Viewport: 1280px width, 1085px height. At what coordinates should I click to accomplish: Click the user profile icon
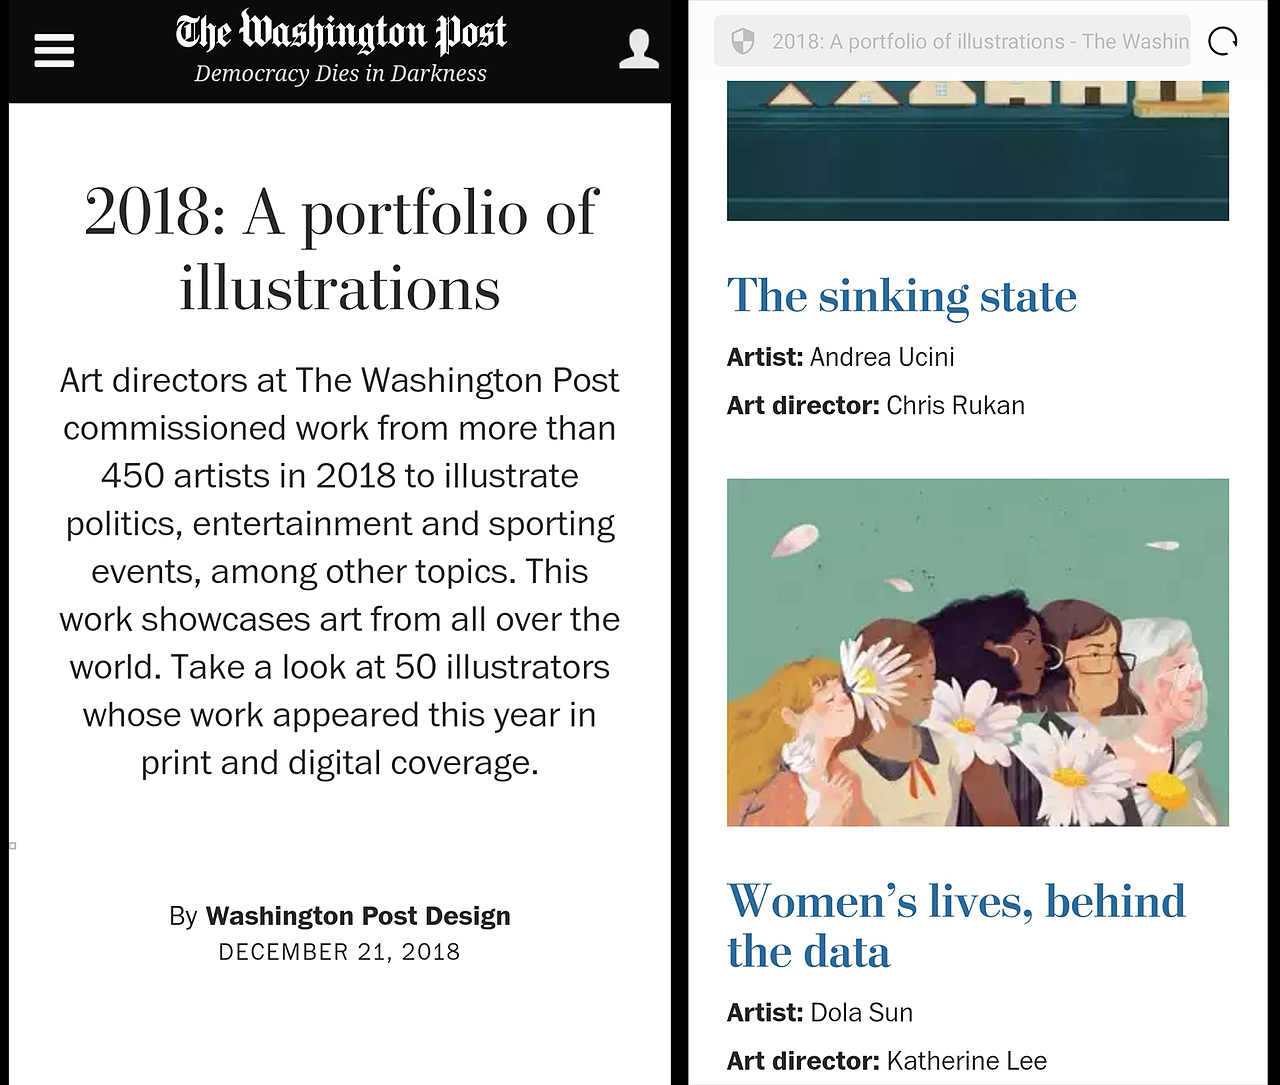click(638, 49)
